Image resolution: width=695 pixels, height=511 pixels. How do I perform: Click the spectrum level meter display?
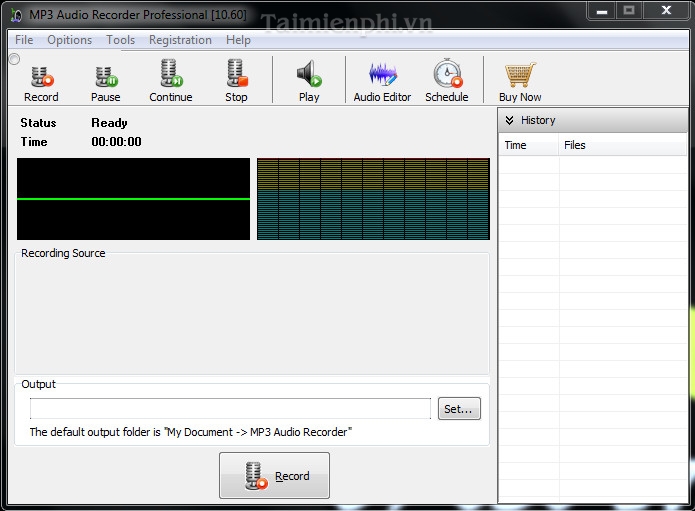(373, 199)
